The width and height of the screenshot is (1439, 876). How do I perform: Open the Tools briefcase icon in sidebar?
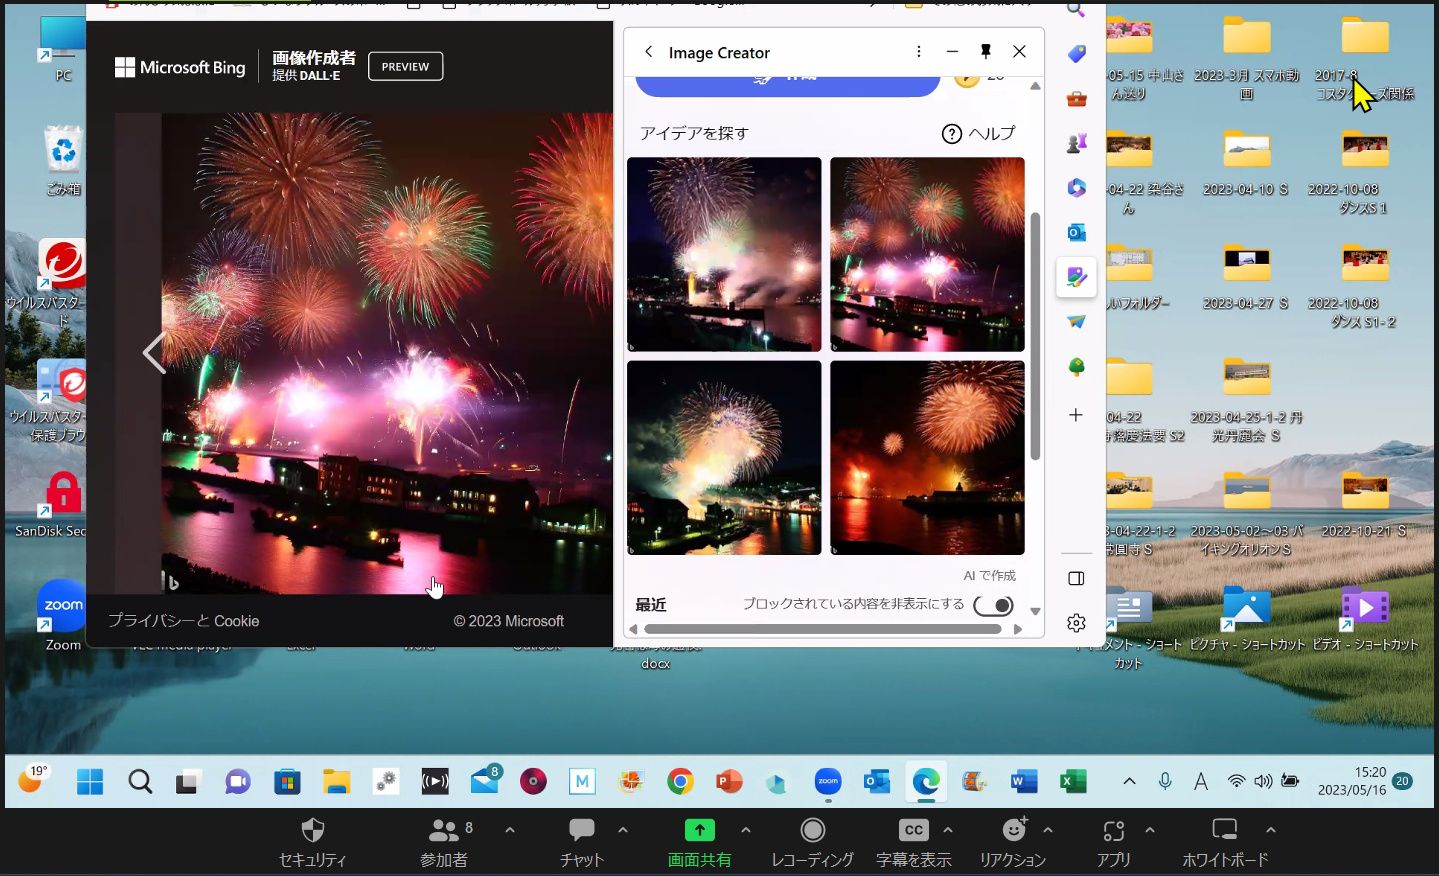click(1076, 98)
